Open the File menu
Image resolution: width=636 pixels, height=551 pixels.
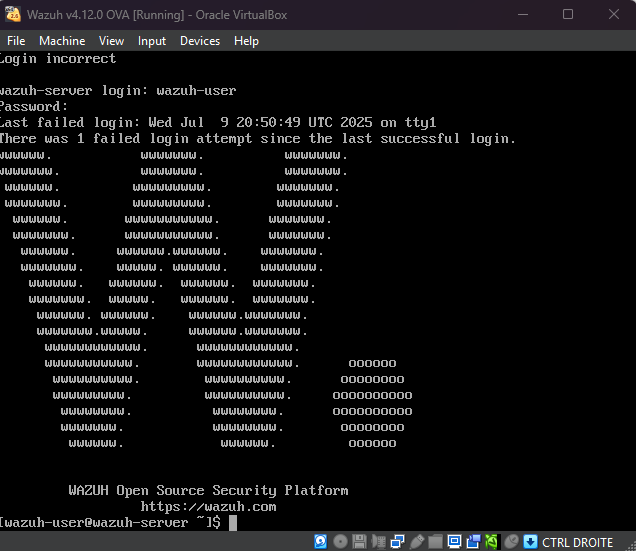click(16, 41)
